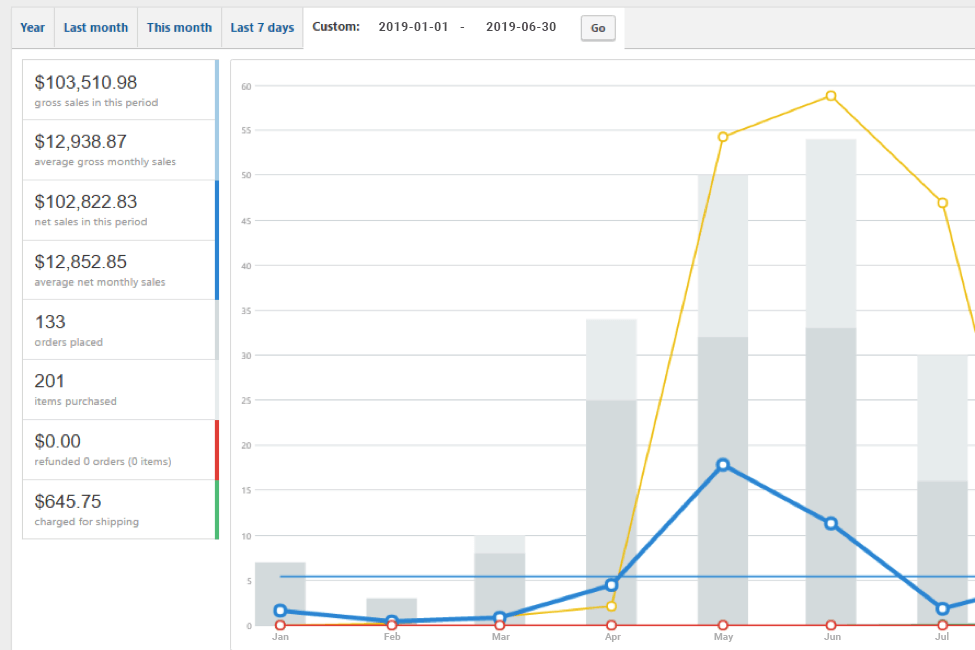Show the Last 7 days report
This screenshot has height=650, width=975.
pos(262,28)
